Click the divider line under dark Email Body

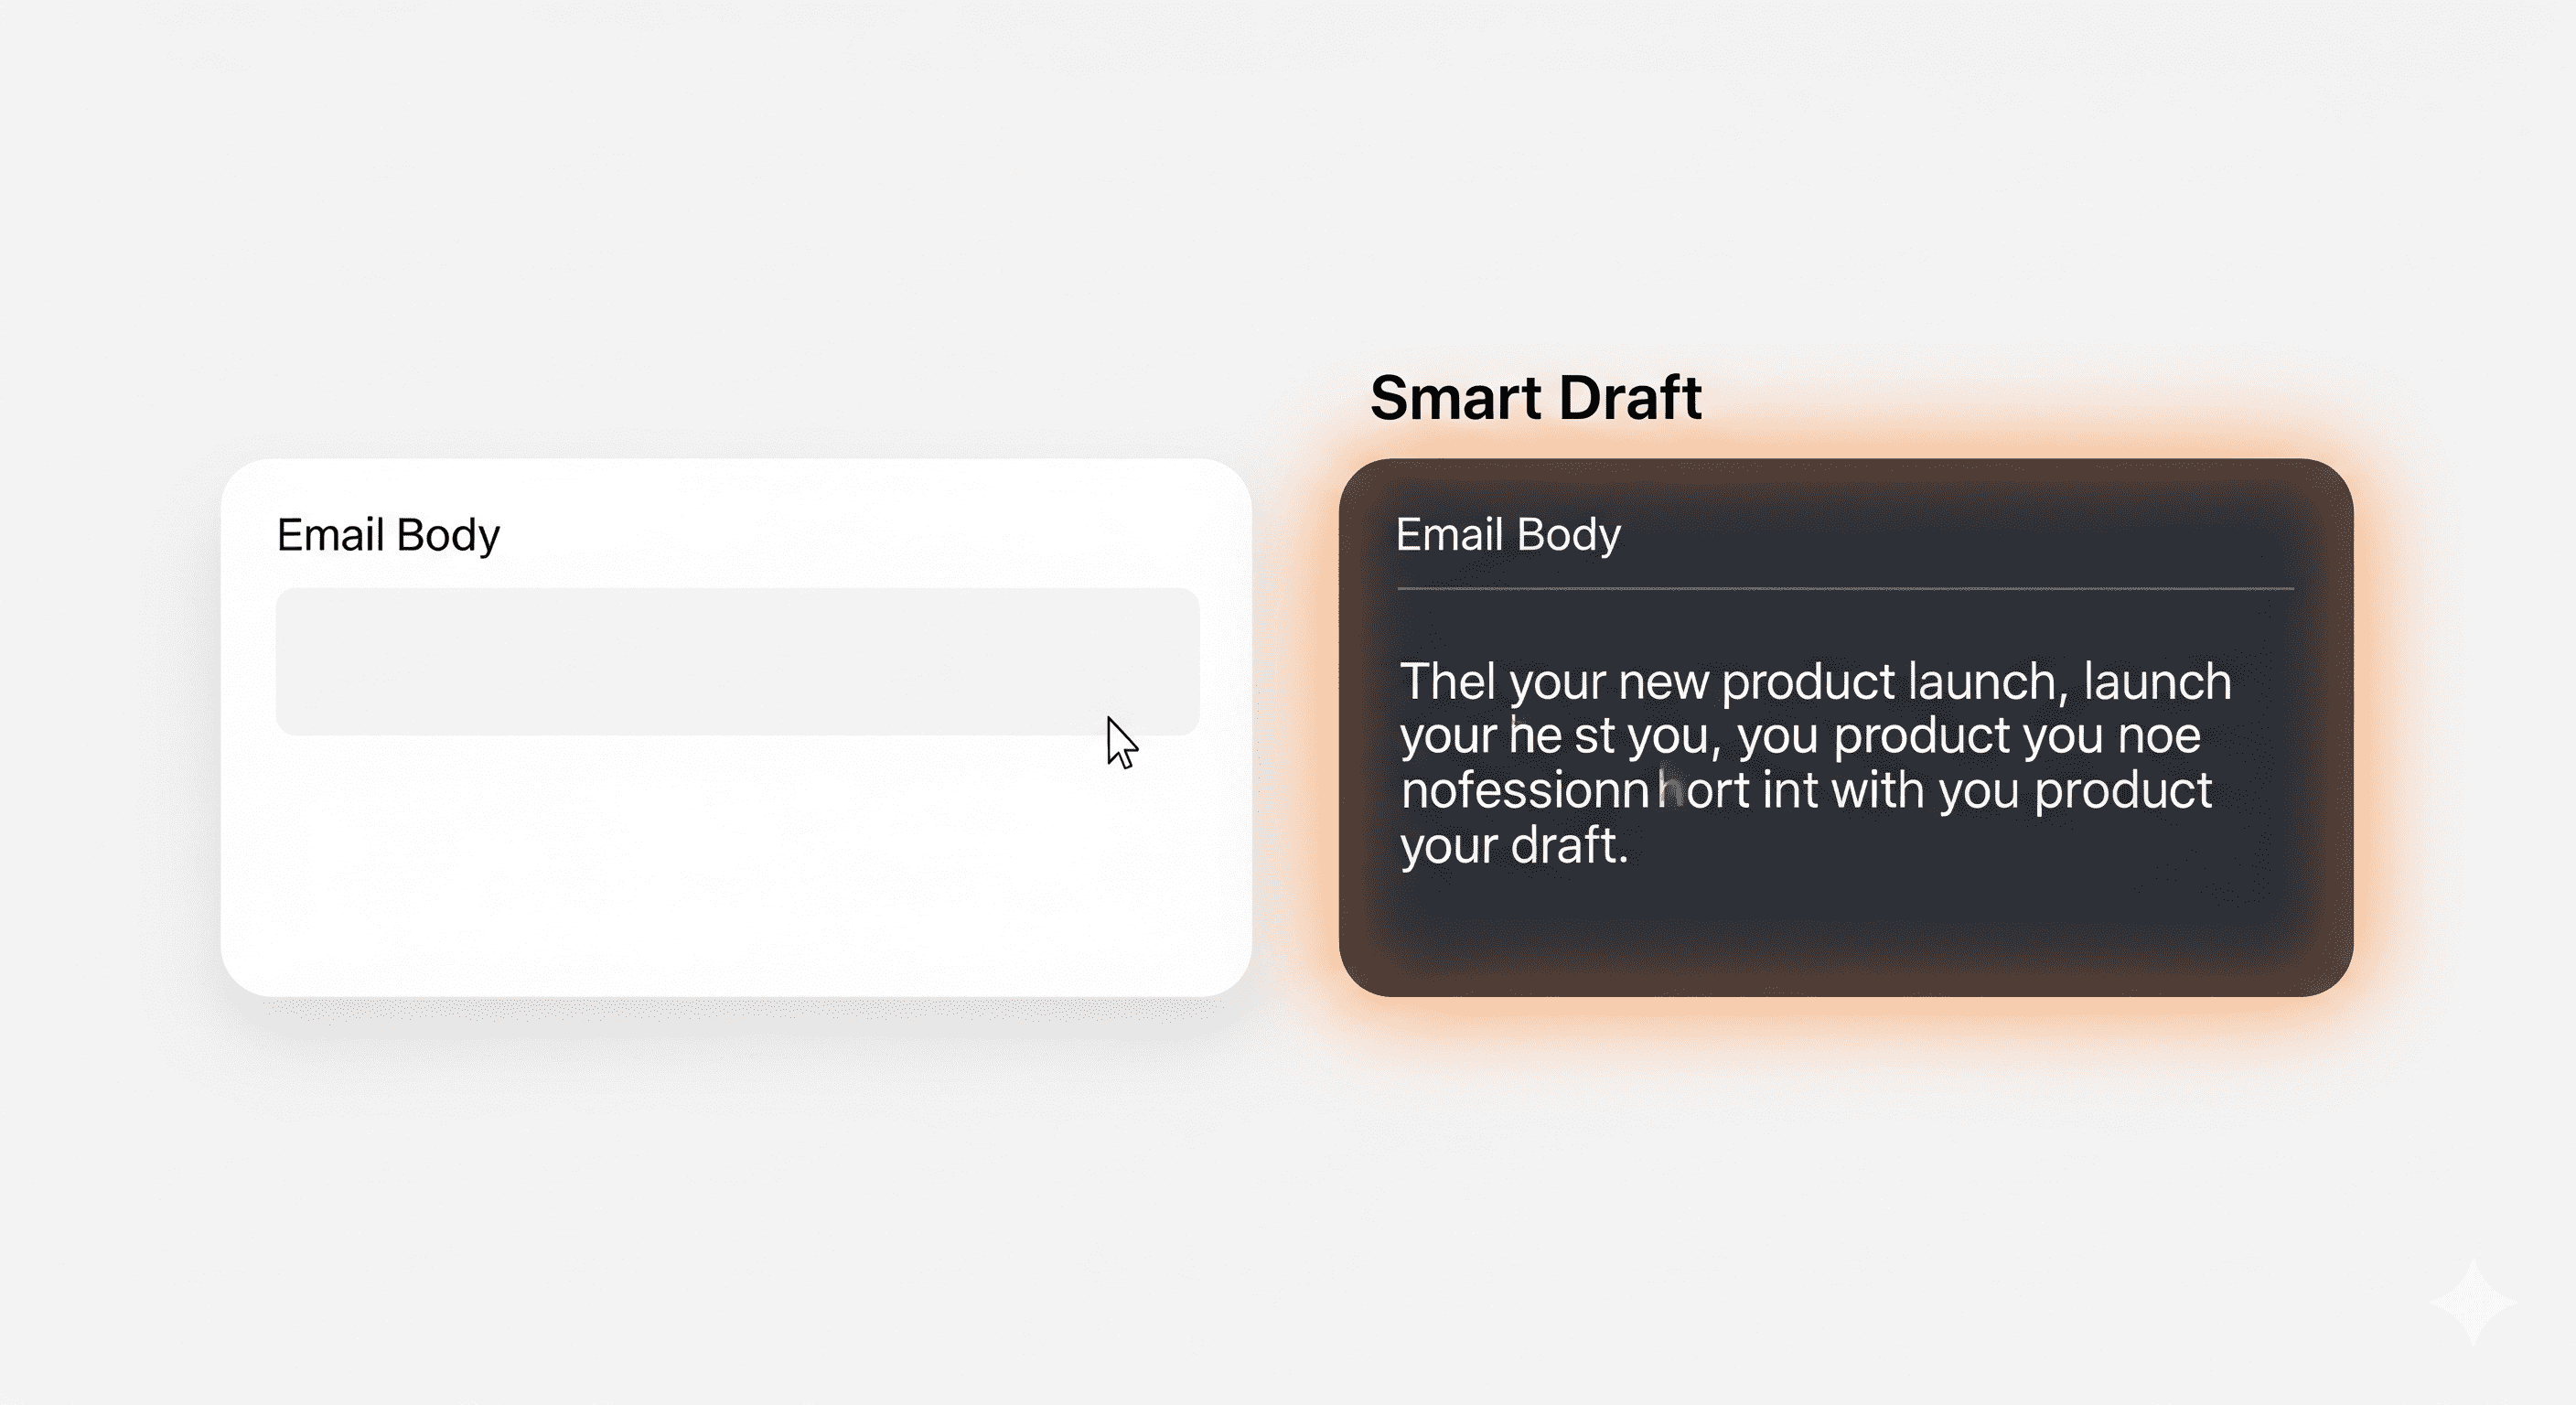click(1845, 589)
